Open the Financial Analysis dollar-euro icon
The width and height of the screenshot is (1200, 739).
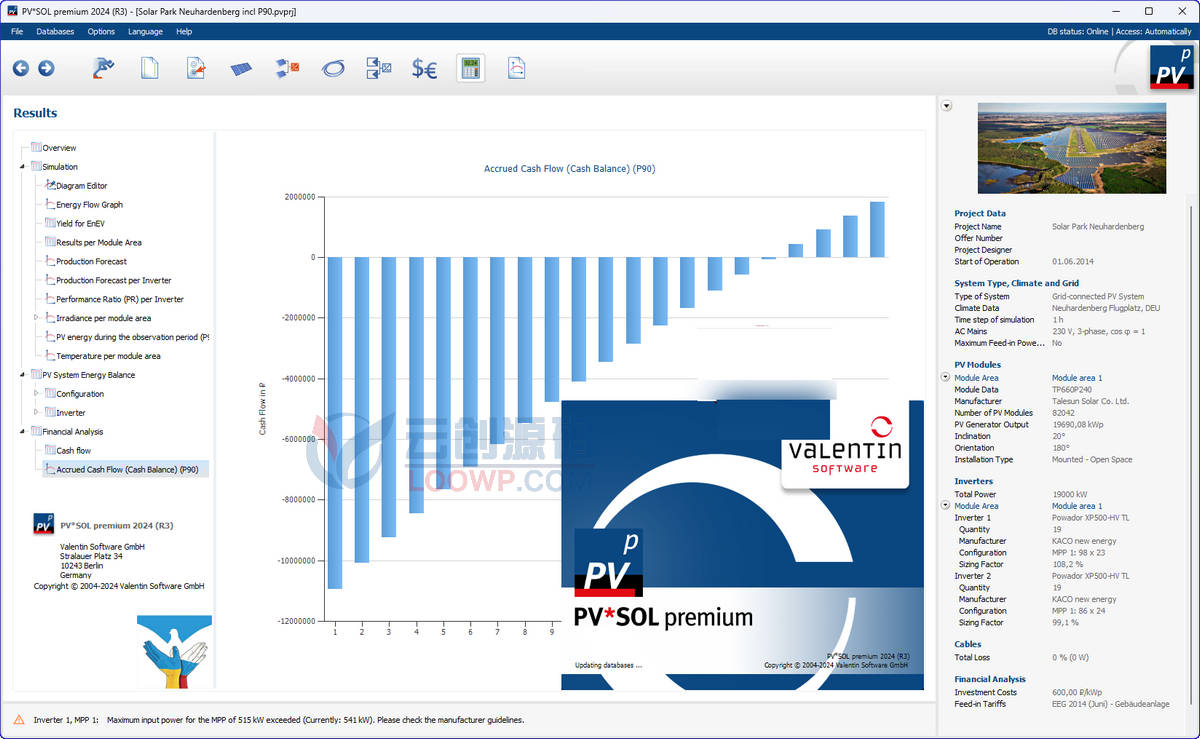425,68
